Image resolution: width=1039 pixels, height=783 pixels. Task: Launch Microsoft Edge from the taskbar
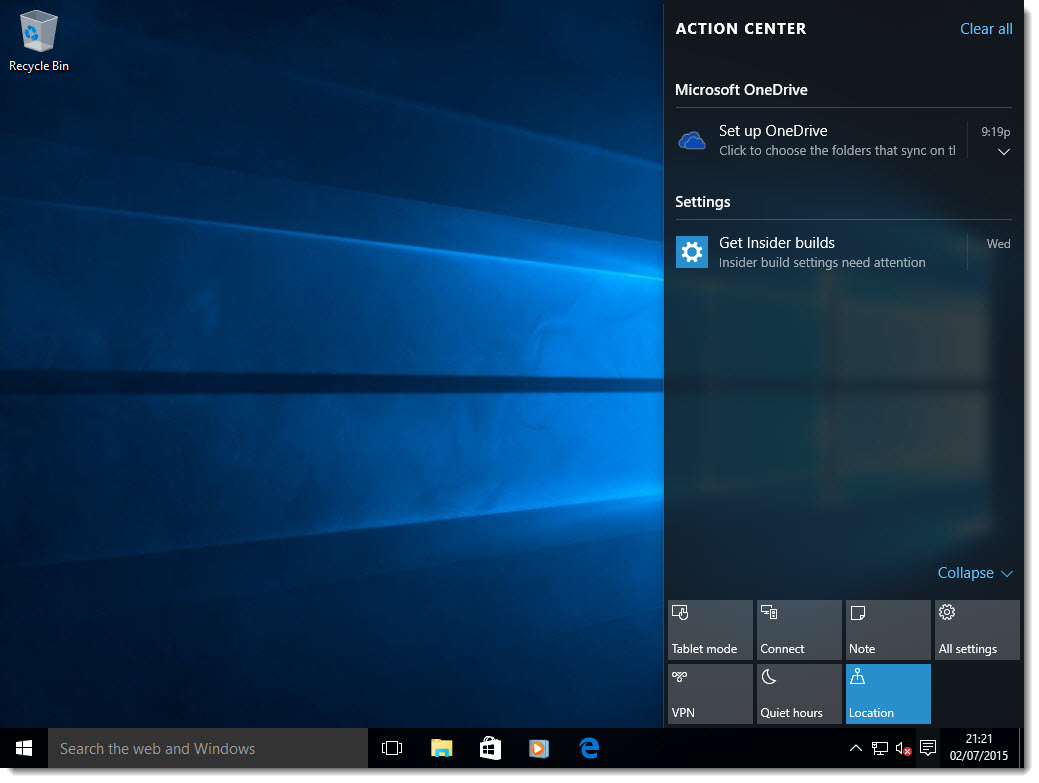(589, 747)
